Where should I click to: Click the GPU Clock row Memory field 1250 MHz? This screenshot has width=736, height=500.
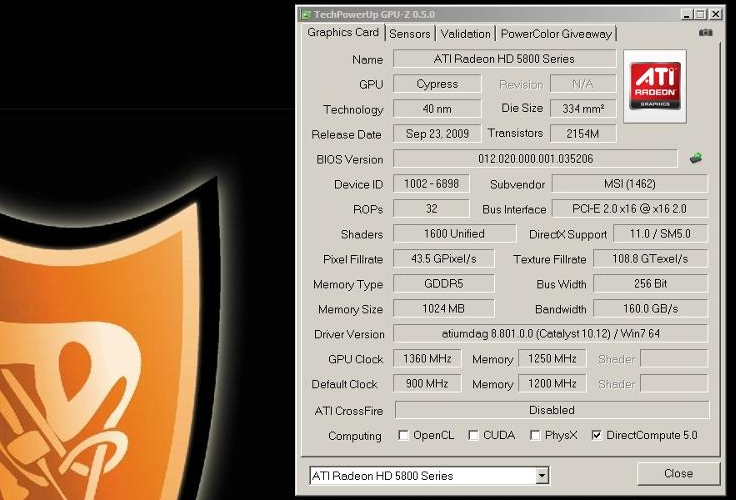(x=552, y=358)
